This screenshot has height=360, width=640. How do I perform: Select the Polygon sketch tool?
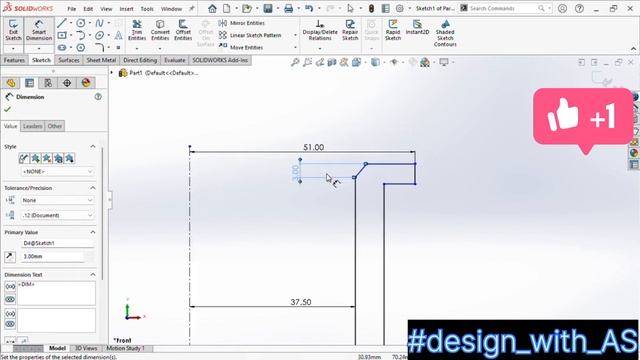[81, 48]
